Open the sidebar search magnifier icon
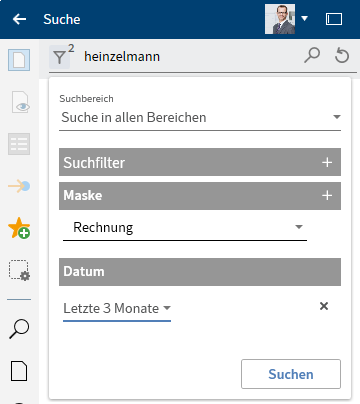Image resolution: width=360 pixels, height=404 pixels. pos(19,329)
